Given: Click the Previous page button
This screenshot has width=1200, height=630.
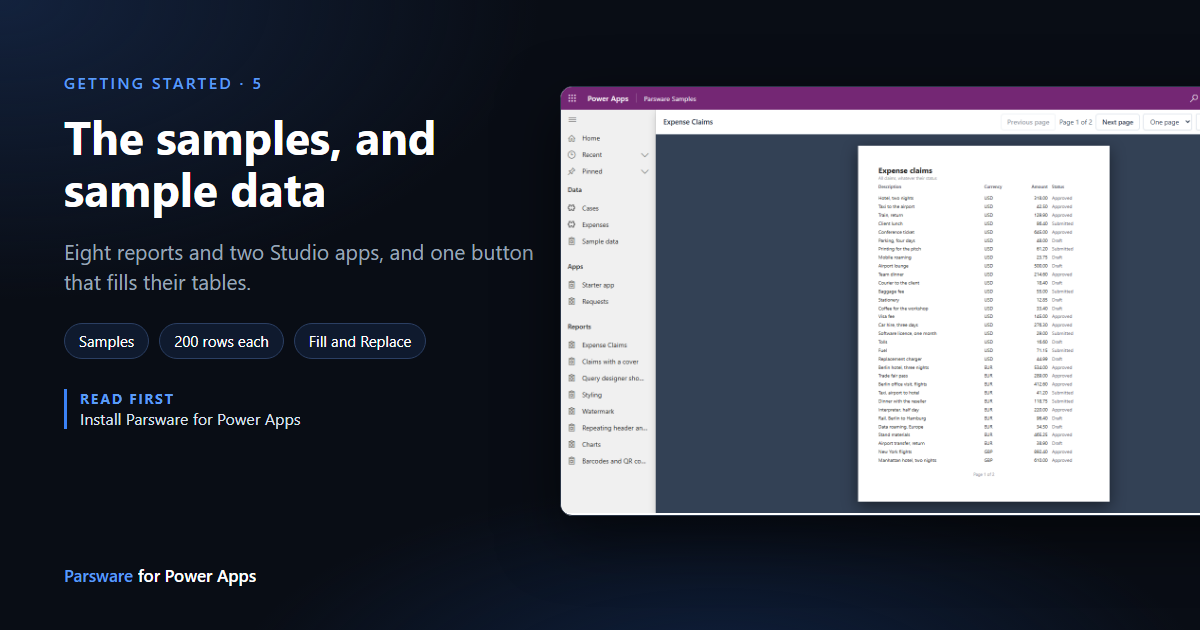Looking at the screenshot, I should pos(1028,122).
